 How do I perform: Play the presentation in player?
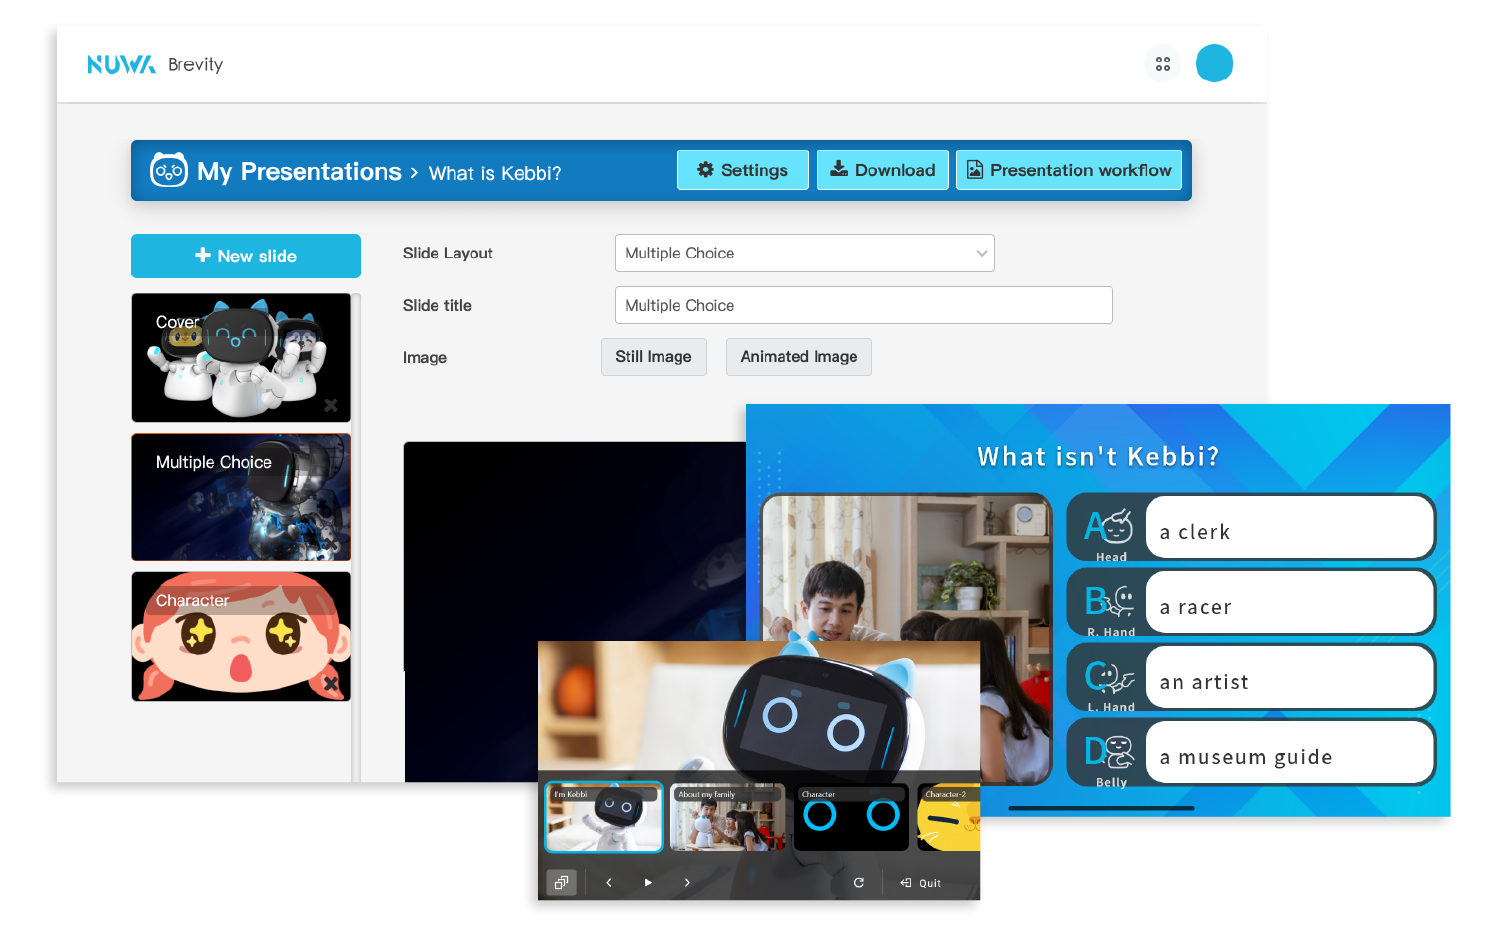[648, 883]
